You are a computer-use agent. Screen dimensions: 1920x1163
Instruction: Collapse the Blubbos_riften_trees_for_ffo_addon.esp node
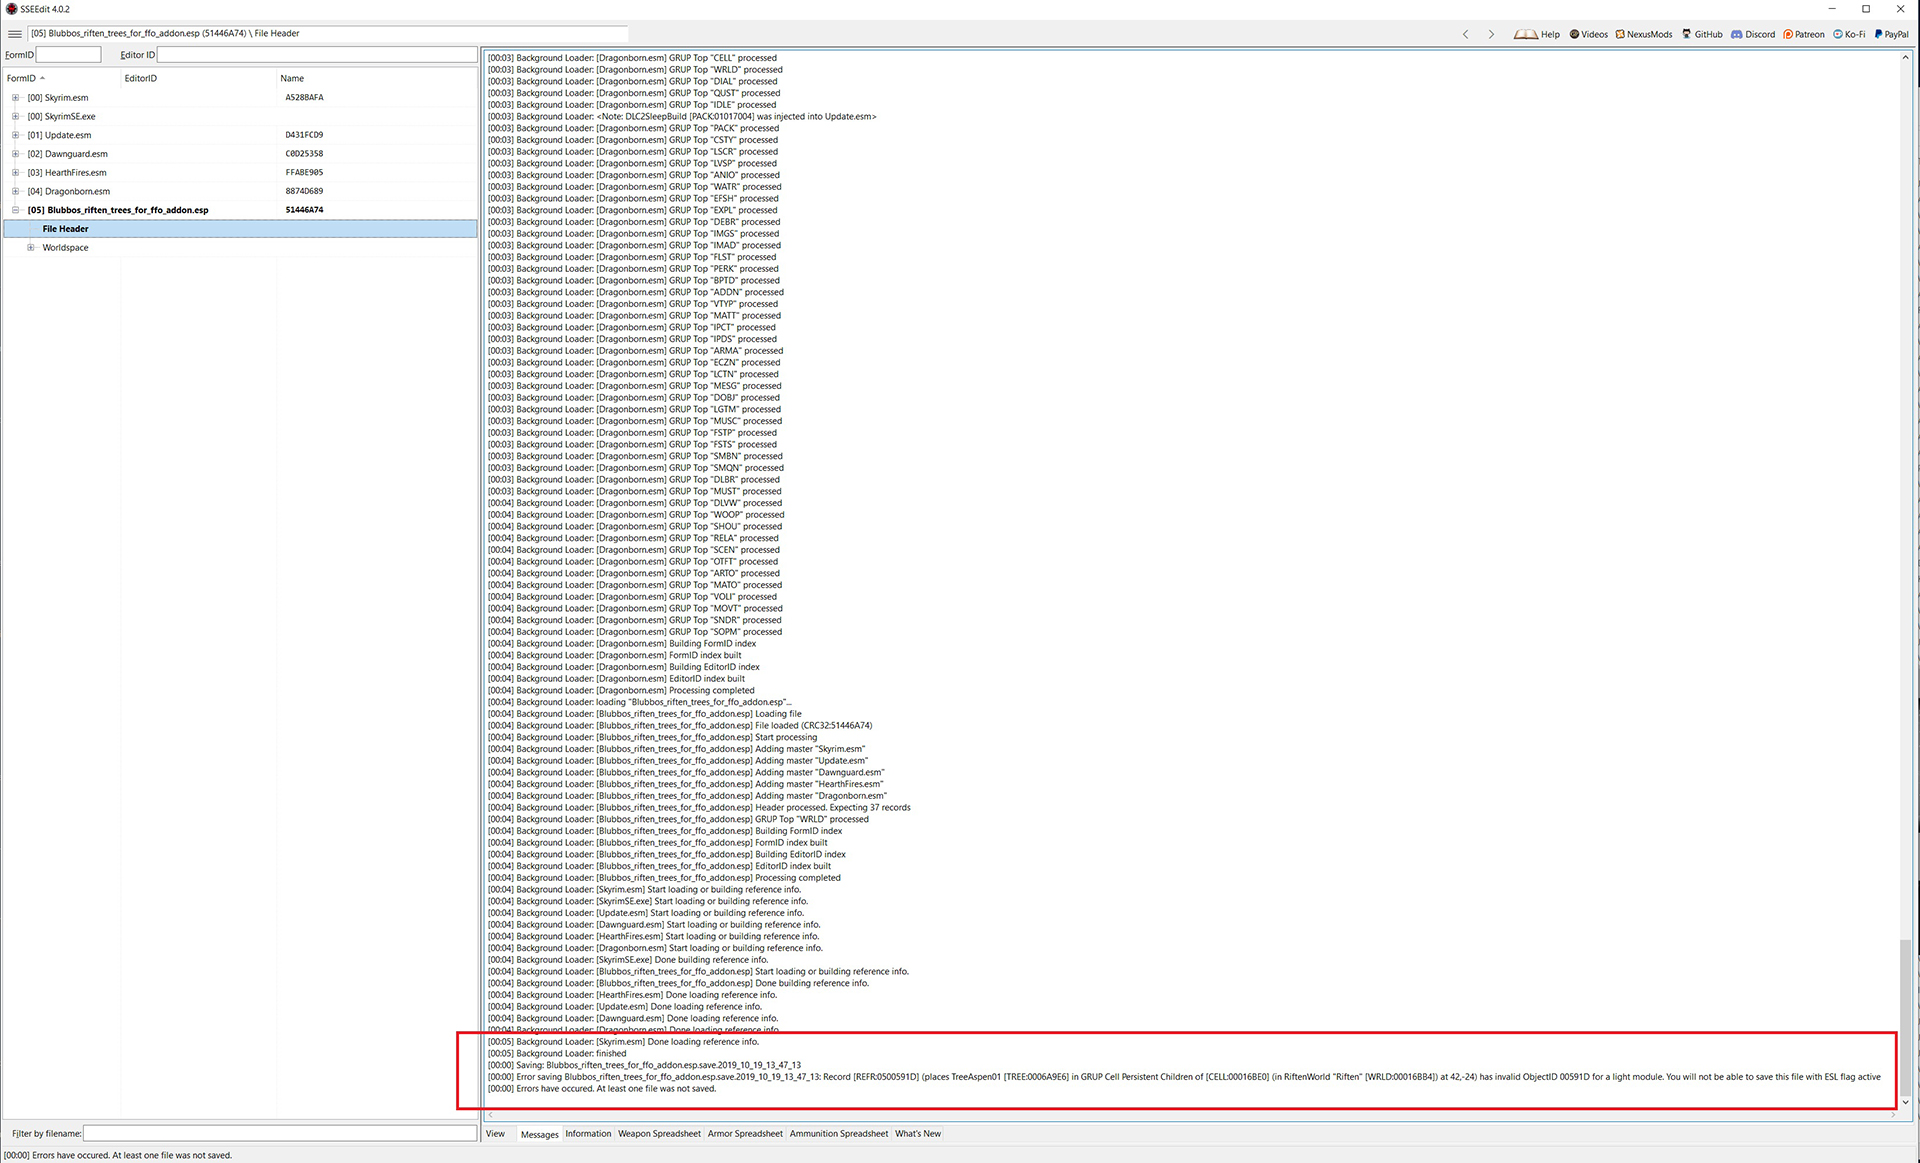pyautogui.click(x=15, y=210)
